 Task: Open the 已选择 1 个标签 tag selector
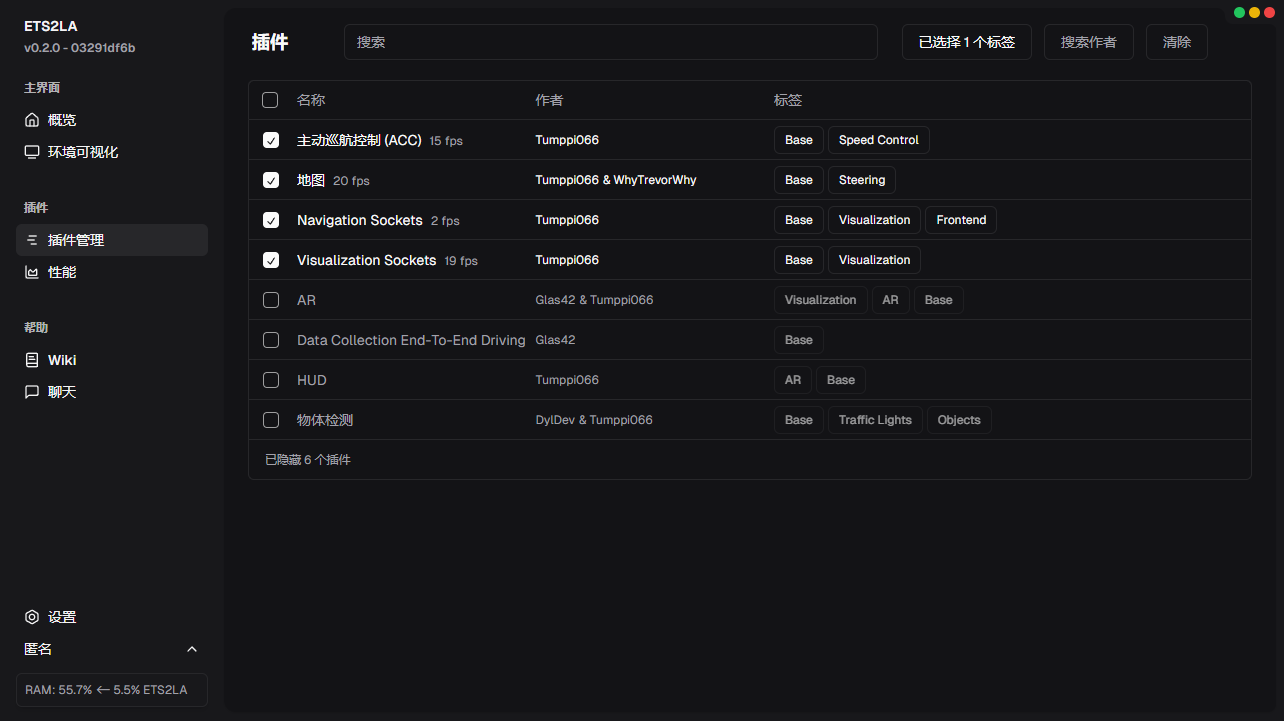tap(967, 42)
